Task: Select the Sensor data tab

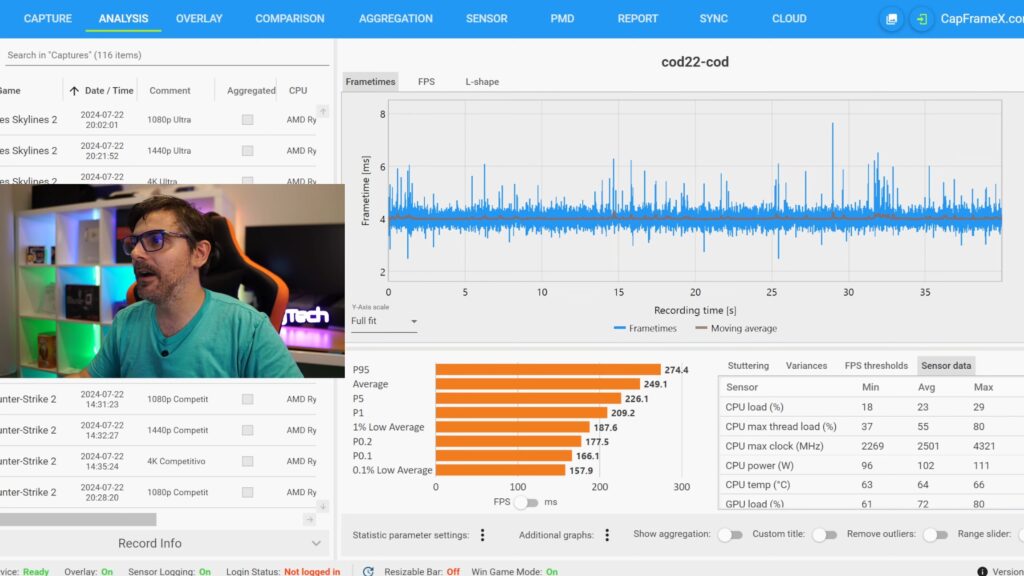Action: (946, 366)
